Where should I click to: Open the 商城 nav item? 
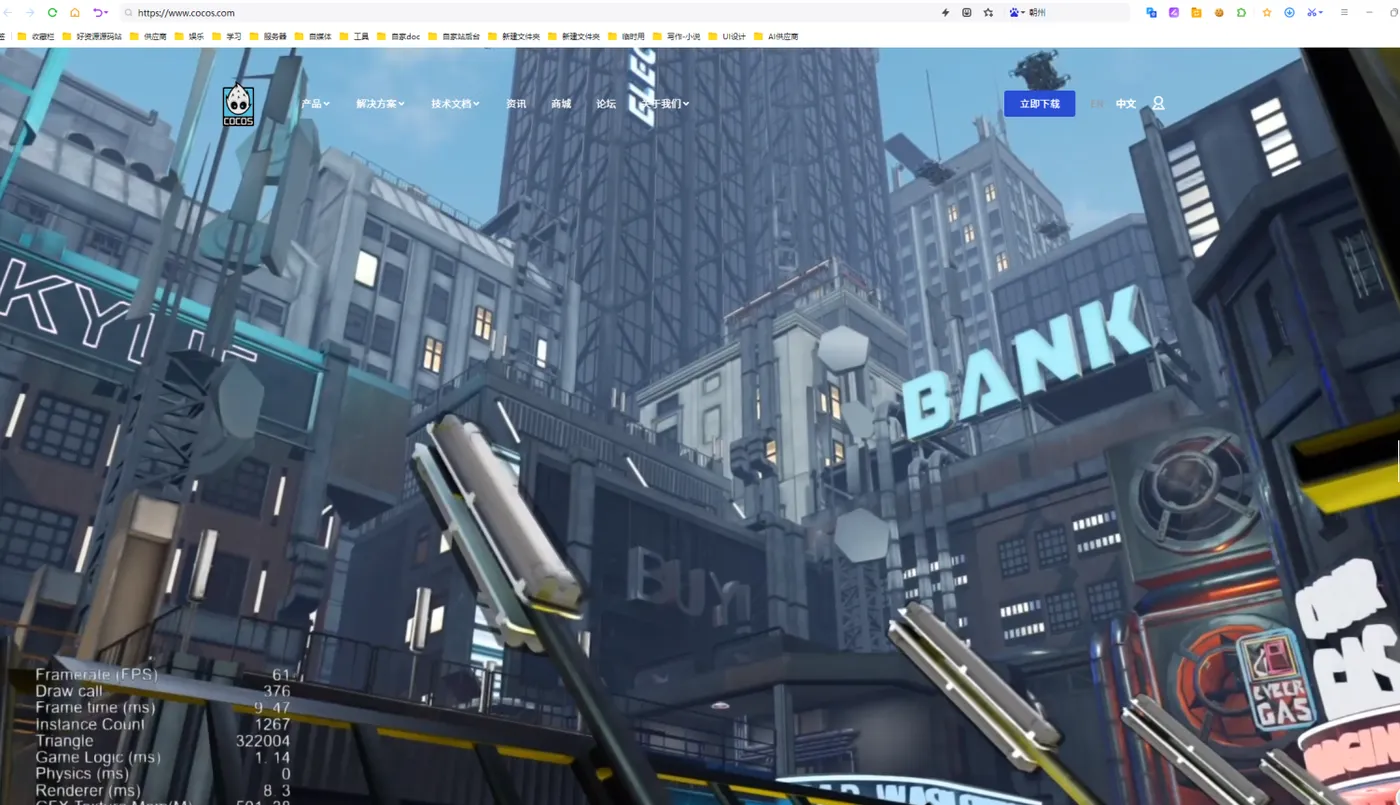point(561,104)
